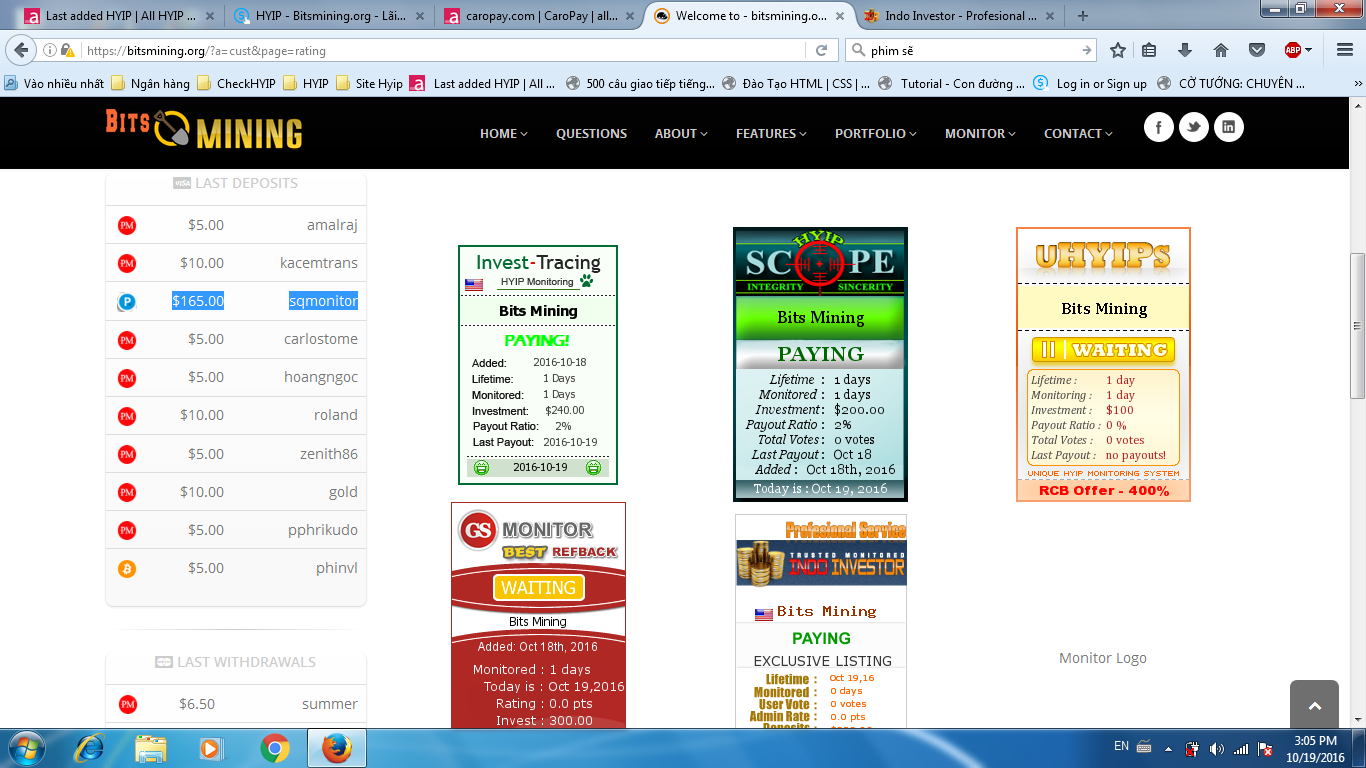This screenshot has width=1366, height=768.
Task: Switch to the 'HYIP - Bitsmining.org' tab
Action: coord(330,16)
